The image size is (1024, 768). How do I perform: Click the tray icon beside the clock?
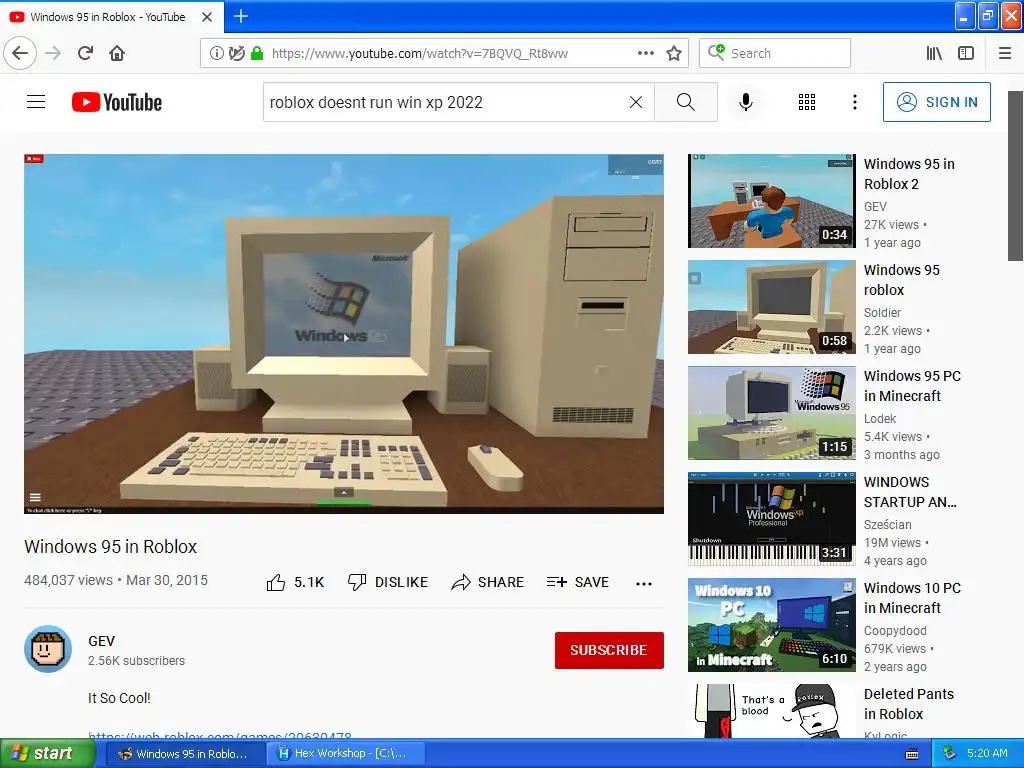pos(949,753)
